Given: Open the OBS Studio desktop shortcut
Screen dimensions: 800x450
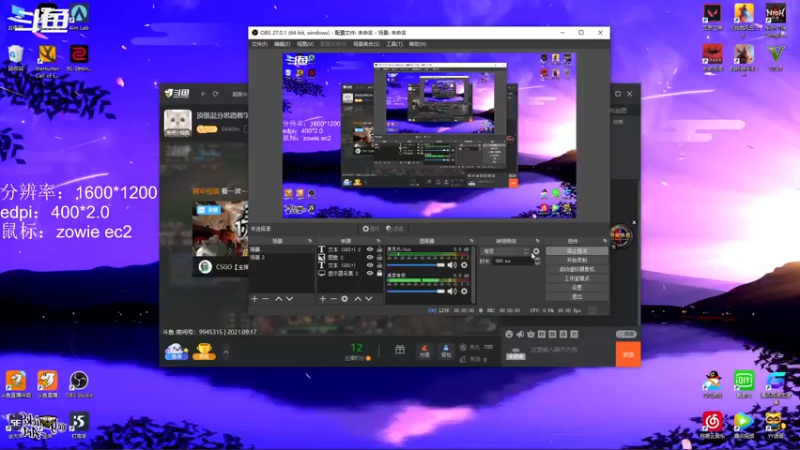Looking at the screenshot, I should 79,384.
